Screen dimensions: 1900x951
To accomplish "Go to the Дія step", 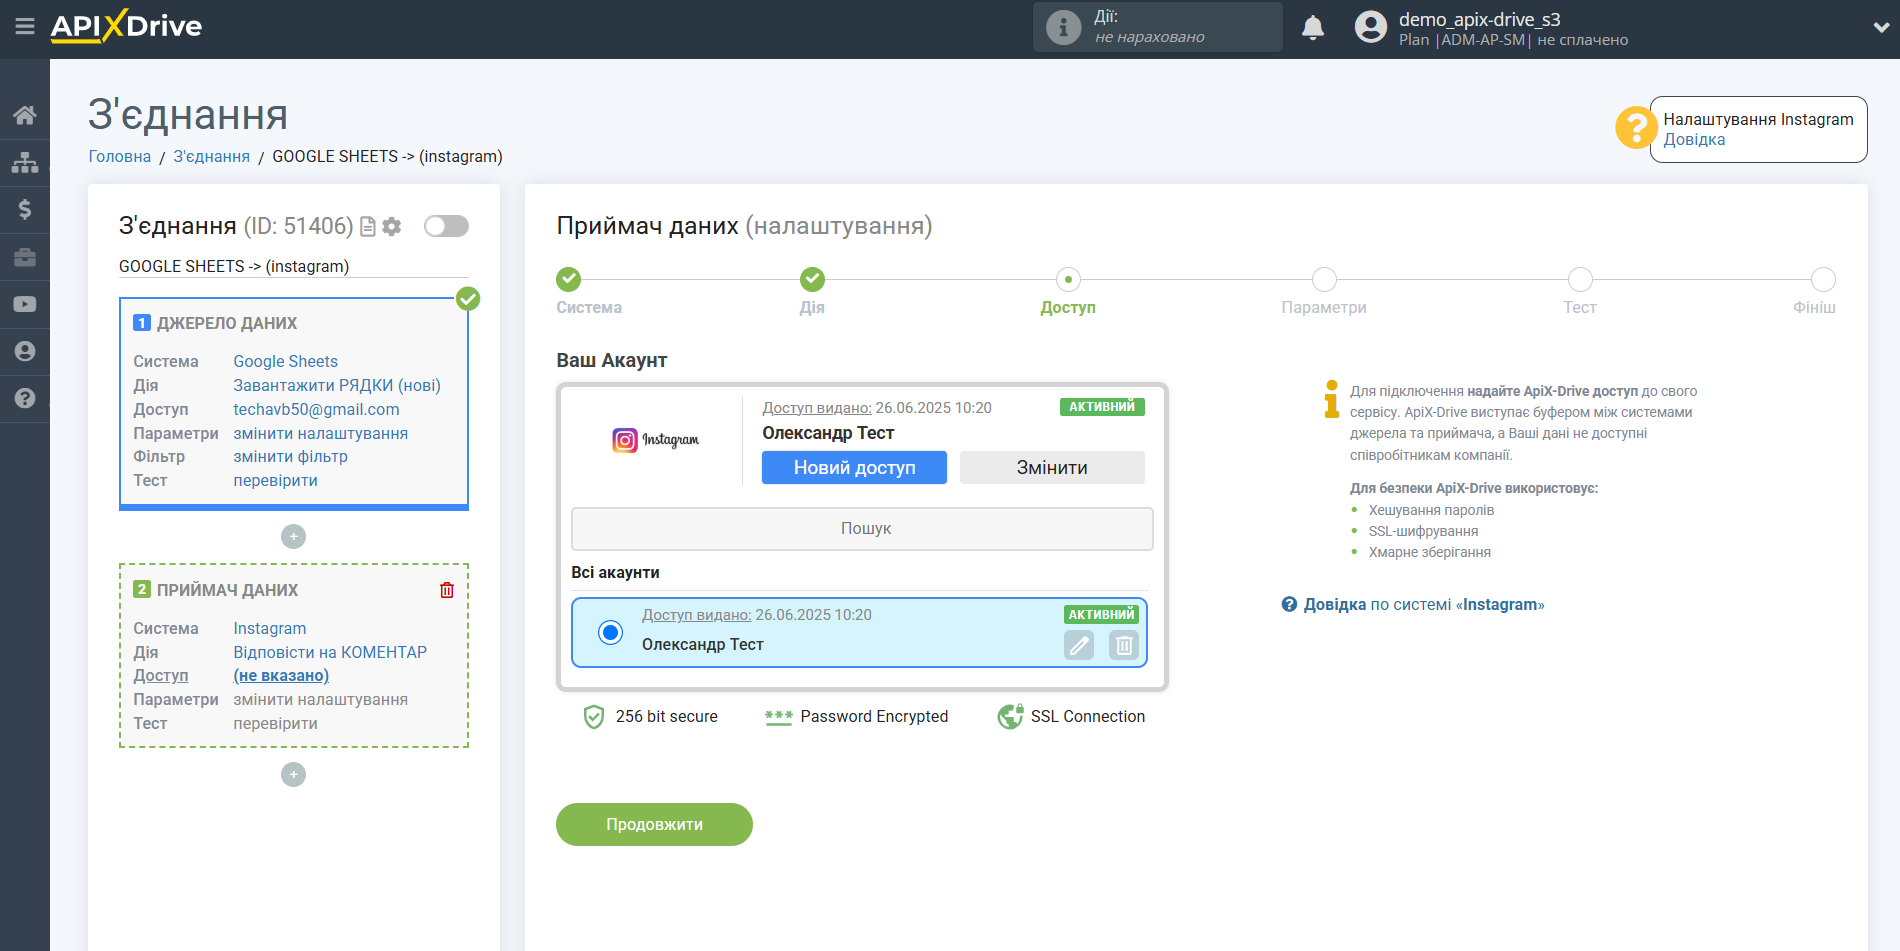I will 812,279.
